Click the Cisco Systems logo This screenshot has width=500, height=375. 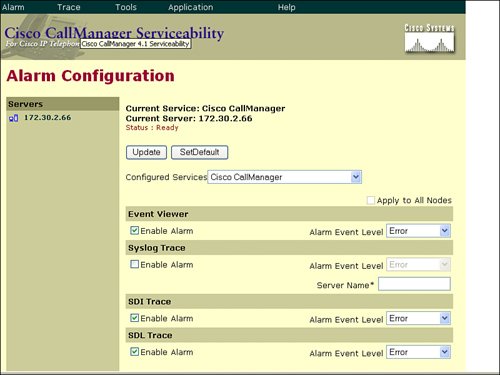point(429,39)
